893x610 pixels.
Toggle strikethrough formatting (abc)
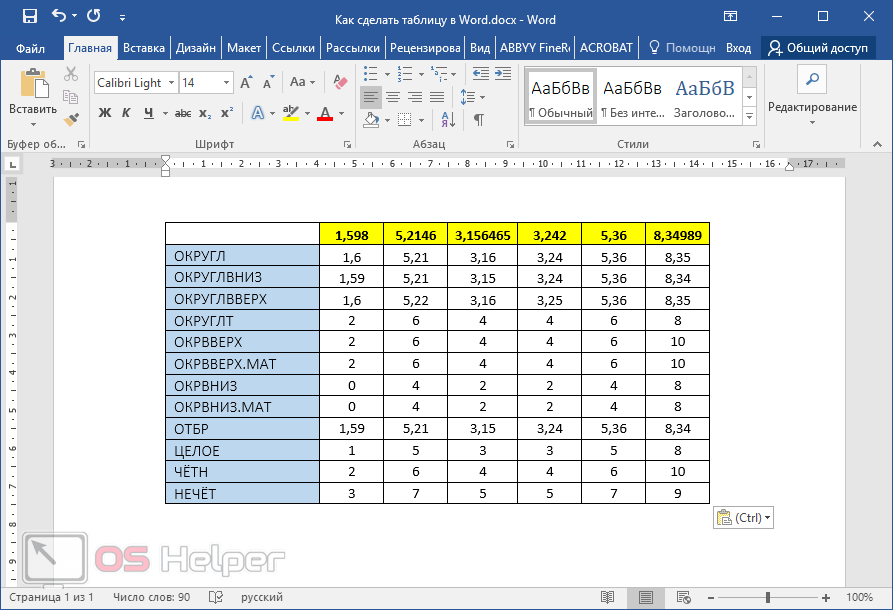[x=182, y=113]
